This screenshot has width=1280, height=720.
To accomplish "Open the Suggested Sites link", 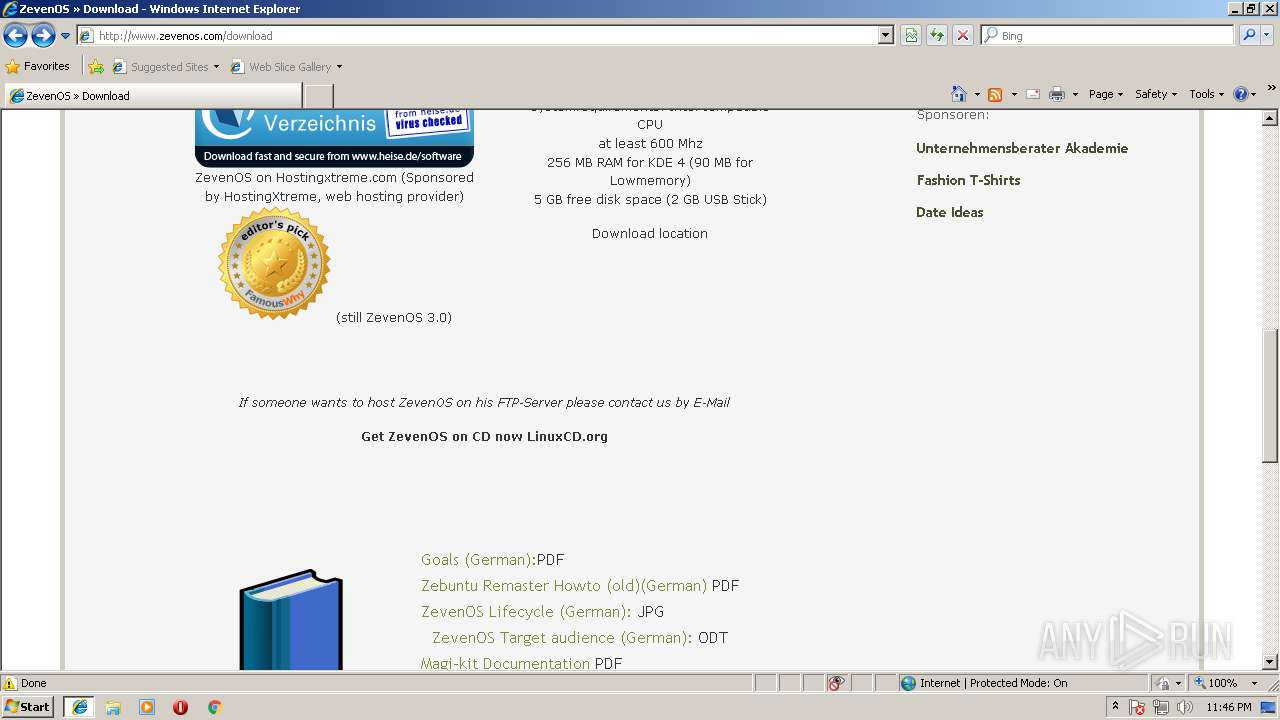I will click(166, 67).
